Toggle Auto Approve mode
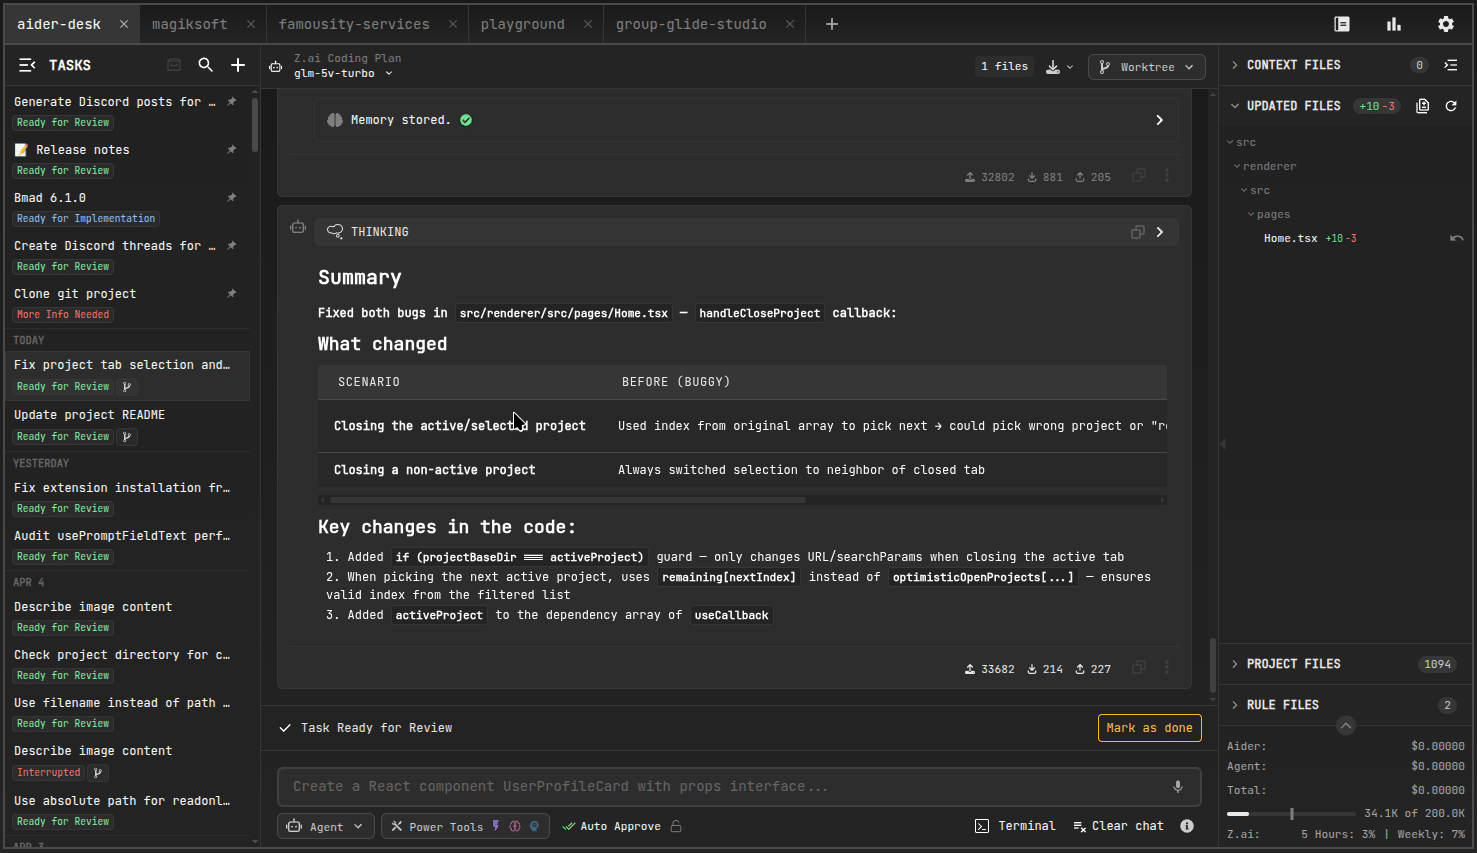The width and height of the screenshot is (1477, 853). 611,826
